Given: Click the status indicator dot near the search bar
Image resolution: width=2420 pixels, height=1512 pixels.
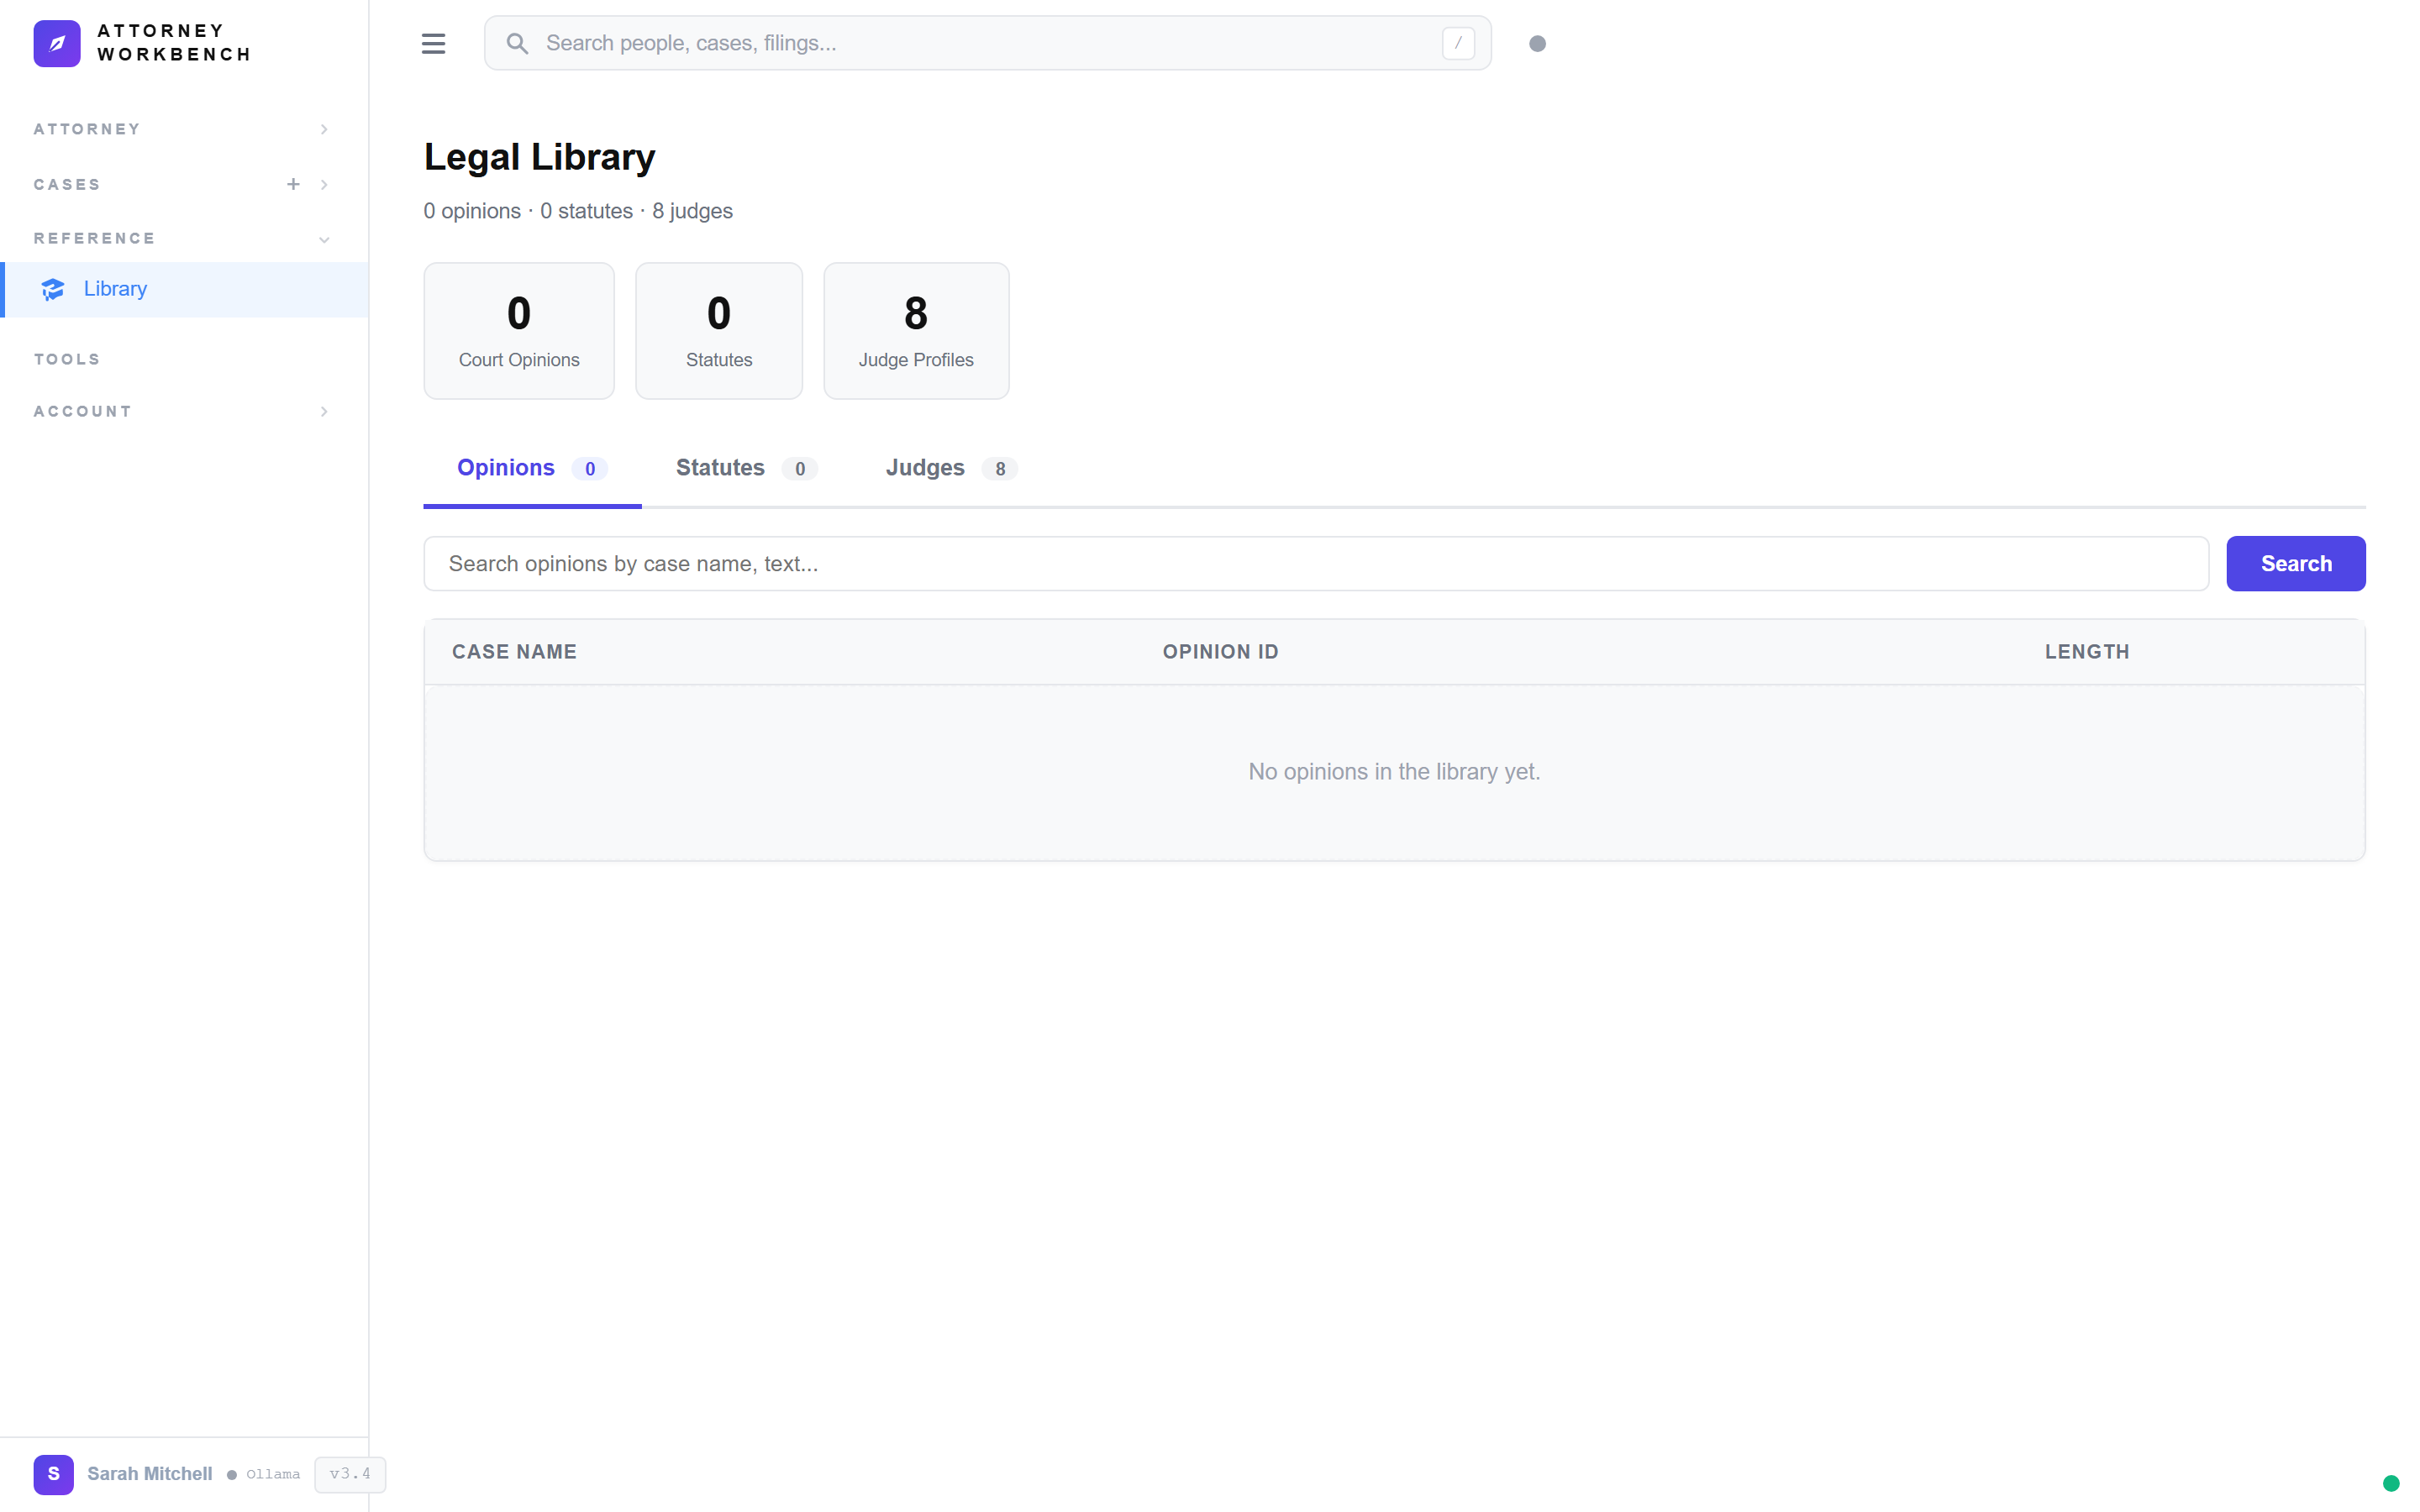Looking at the screenshot, I should click(1538, 44).
